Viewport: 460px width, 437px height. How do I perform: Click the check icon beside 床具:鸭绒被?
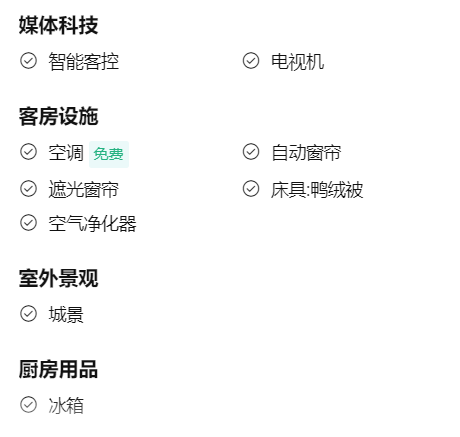click(x=251, y=189)
